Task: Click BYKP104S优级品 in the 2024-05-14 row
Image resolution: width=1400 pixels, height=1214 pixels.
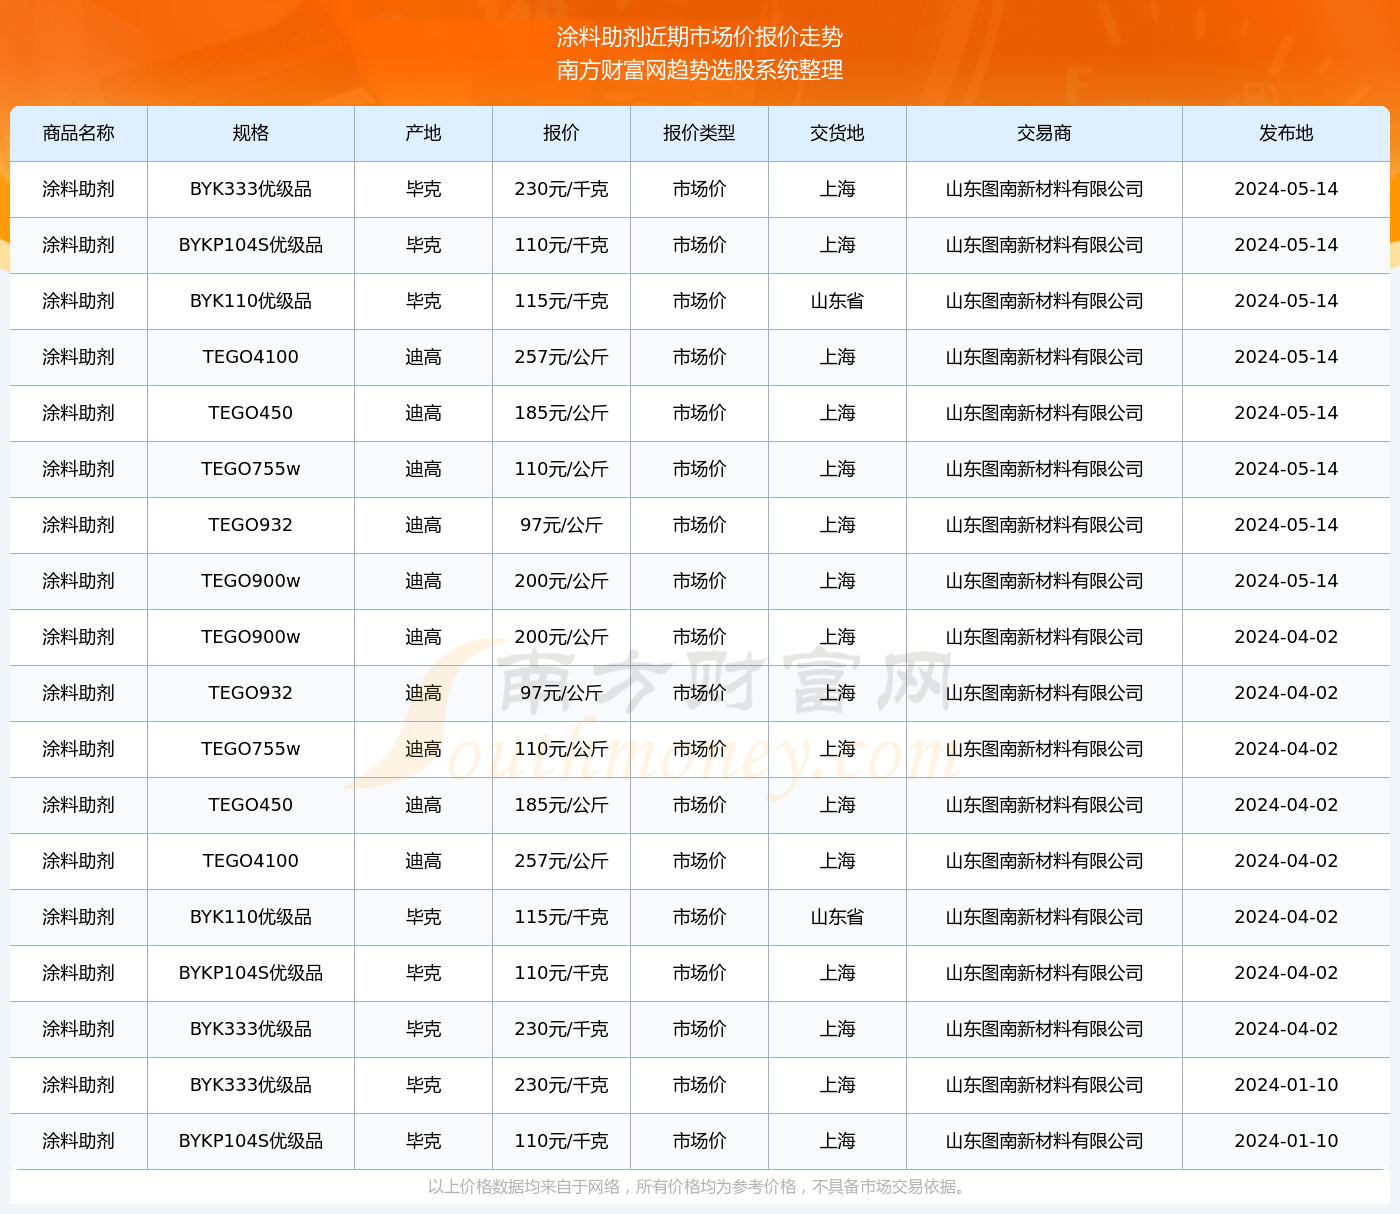Action: [251, 245]
